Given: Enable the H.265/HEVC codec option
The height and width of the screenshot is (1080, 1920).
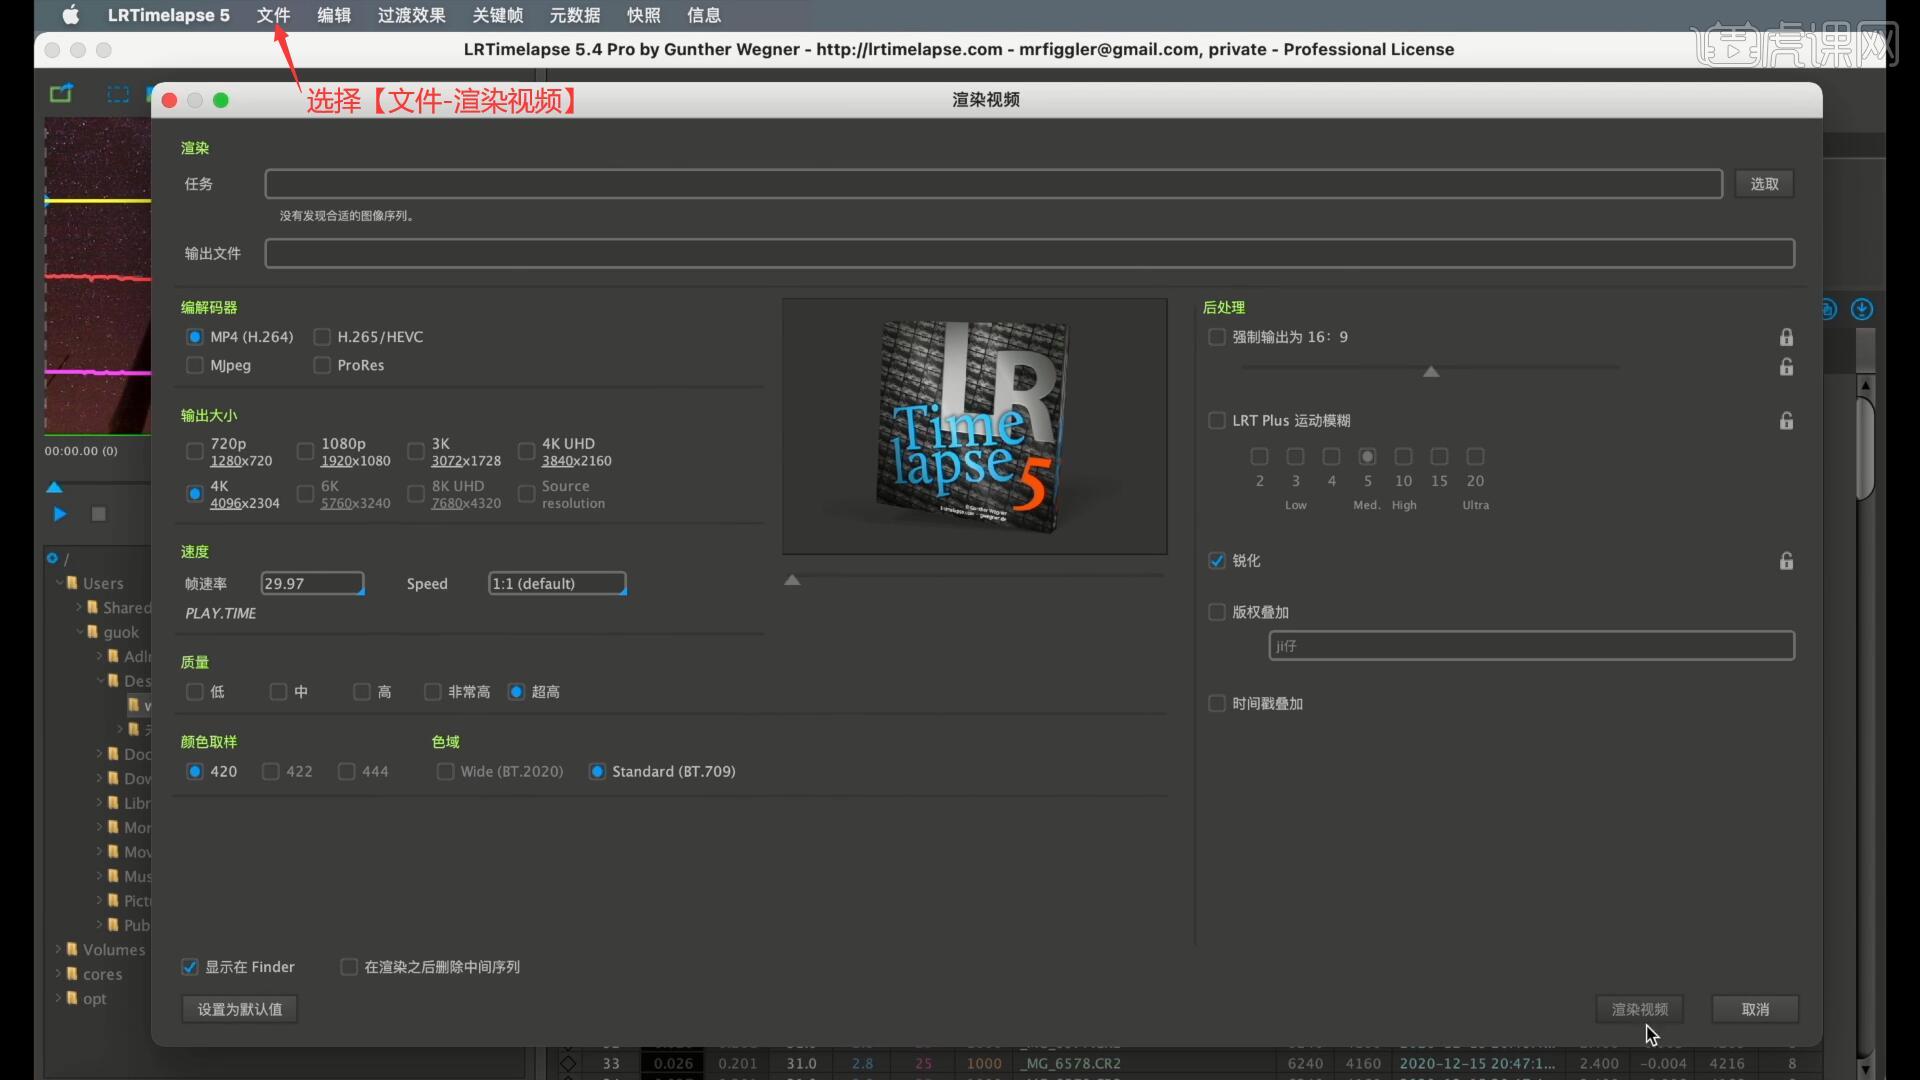Looking at the screenshot, I should click(322, 337).
